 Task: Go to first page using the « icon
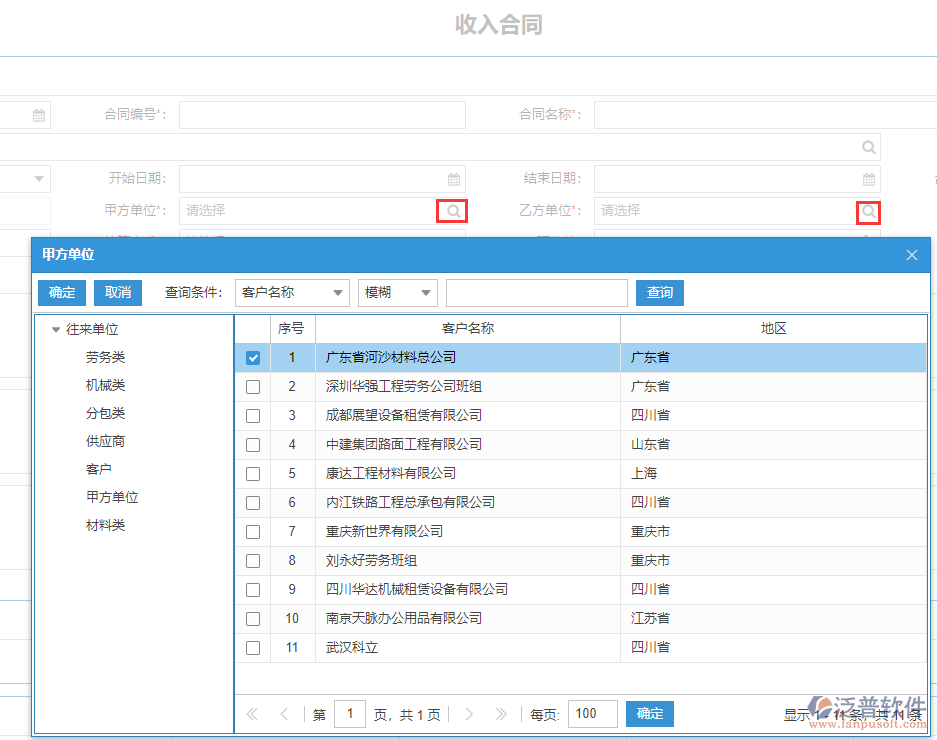[252, 714]
